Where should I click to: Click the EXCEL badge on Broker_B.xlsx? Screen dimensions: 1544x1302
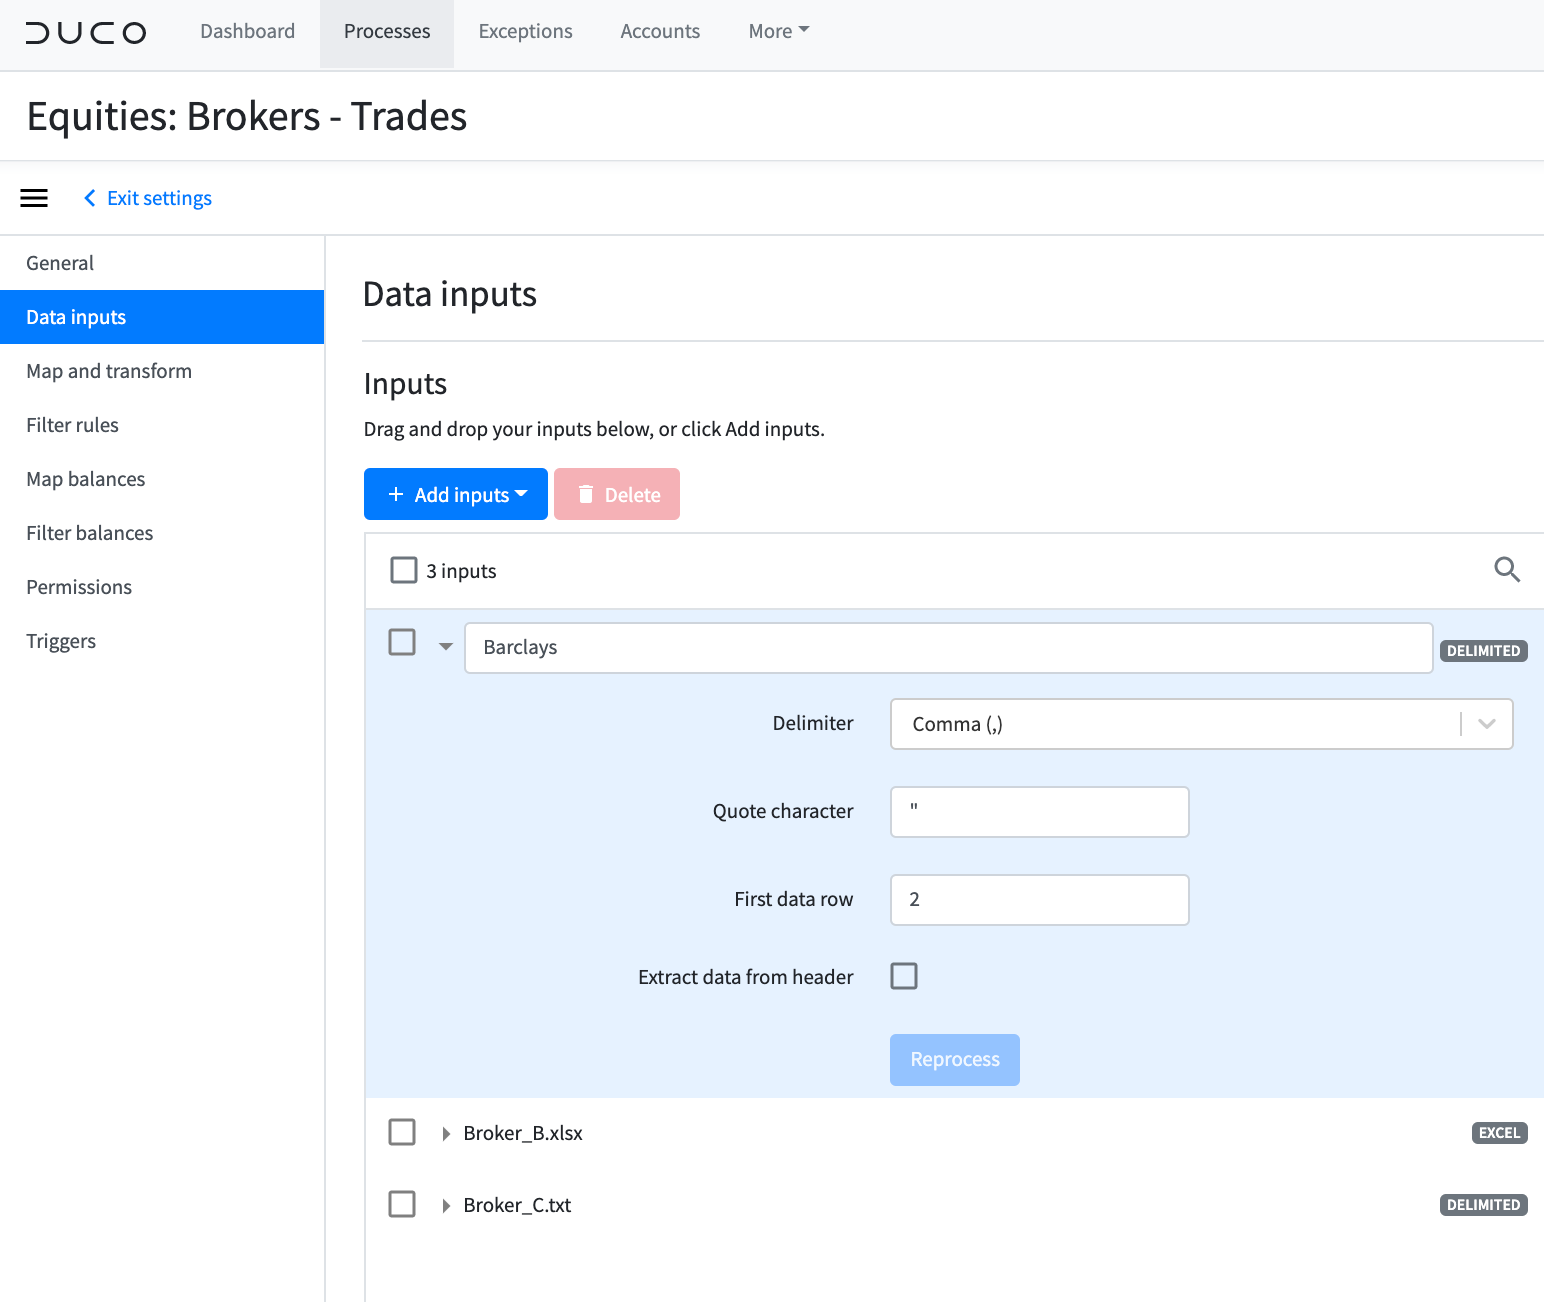point(1500,1133)
